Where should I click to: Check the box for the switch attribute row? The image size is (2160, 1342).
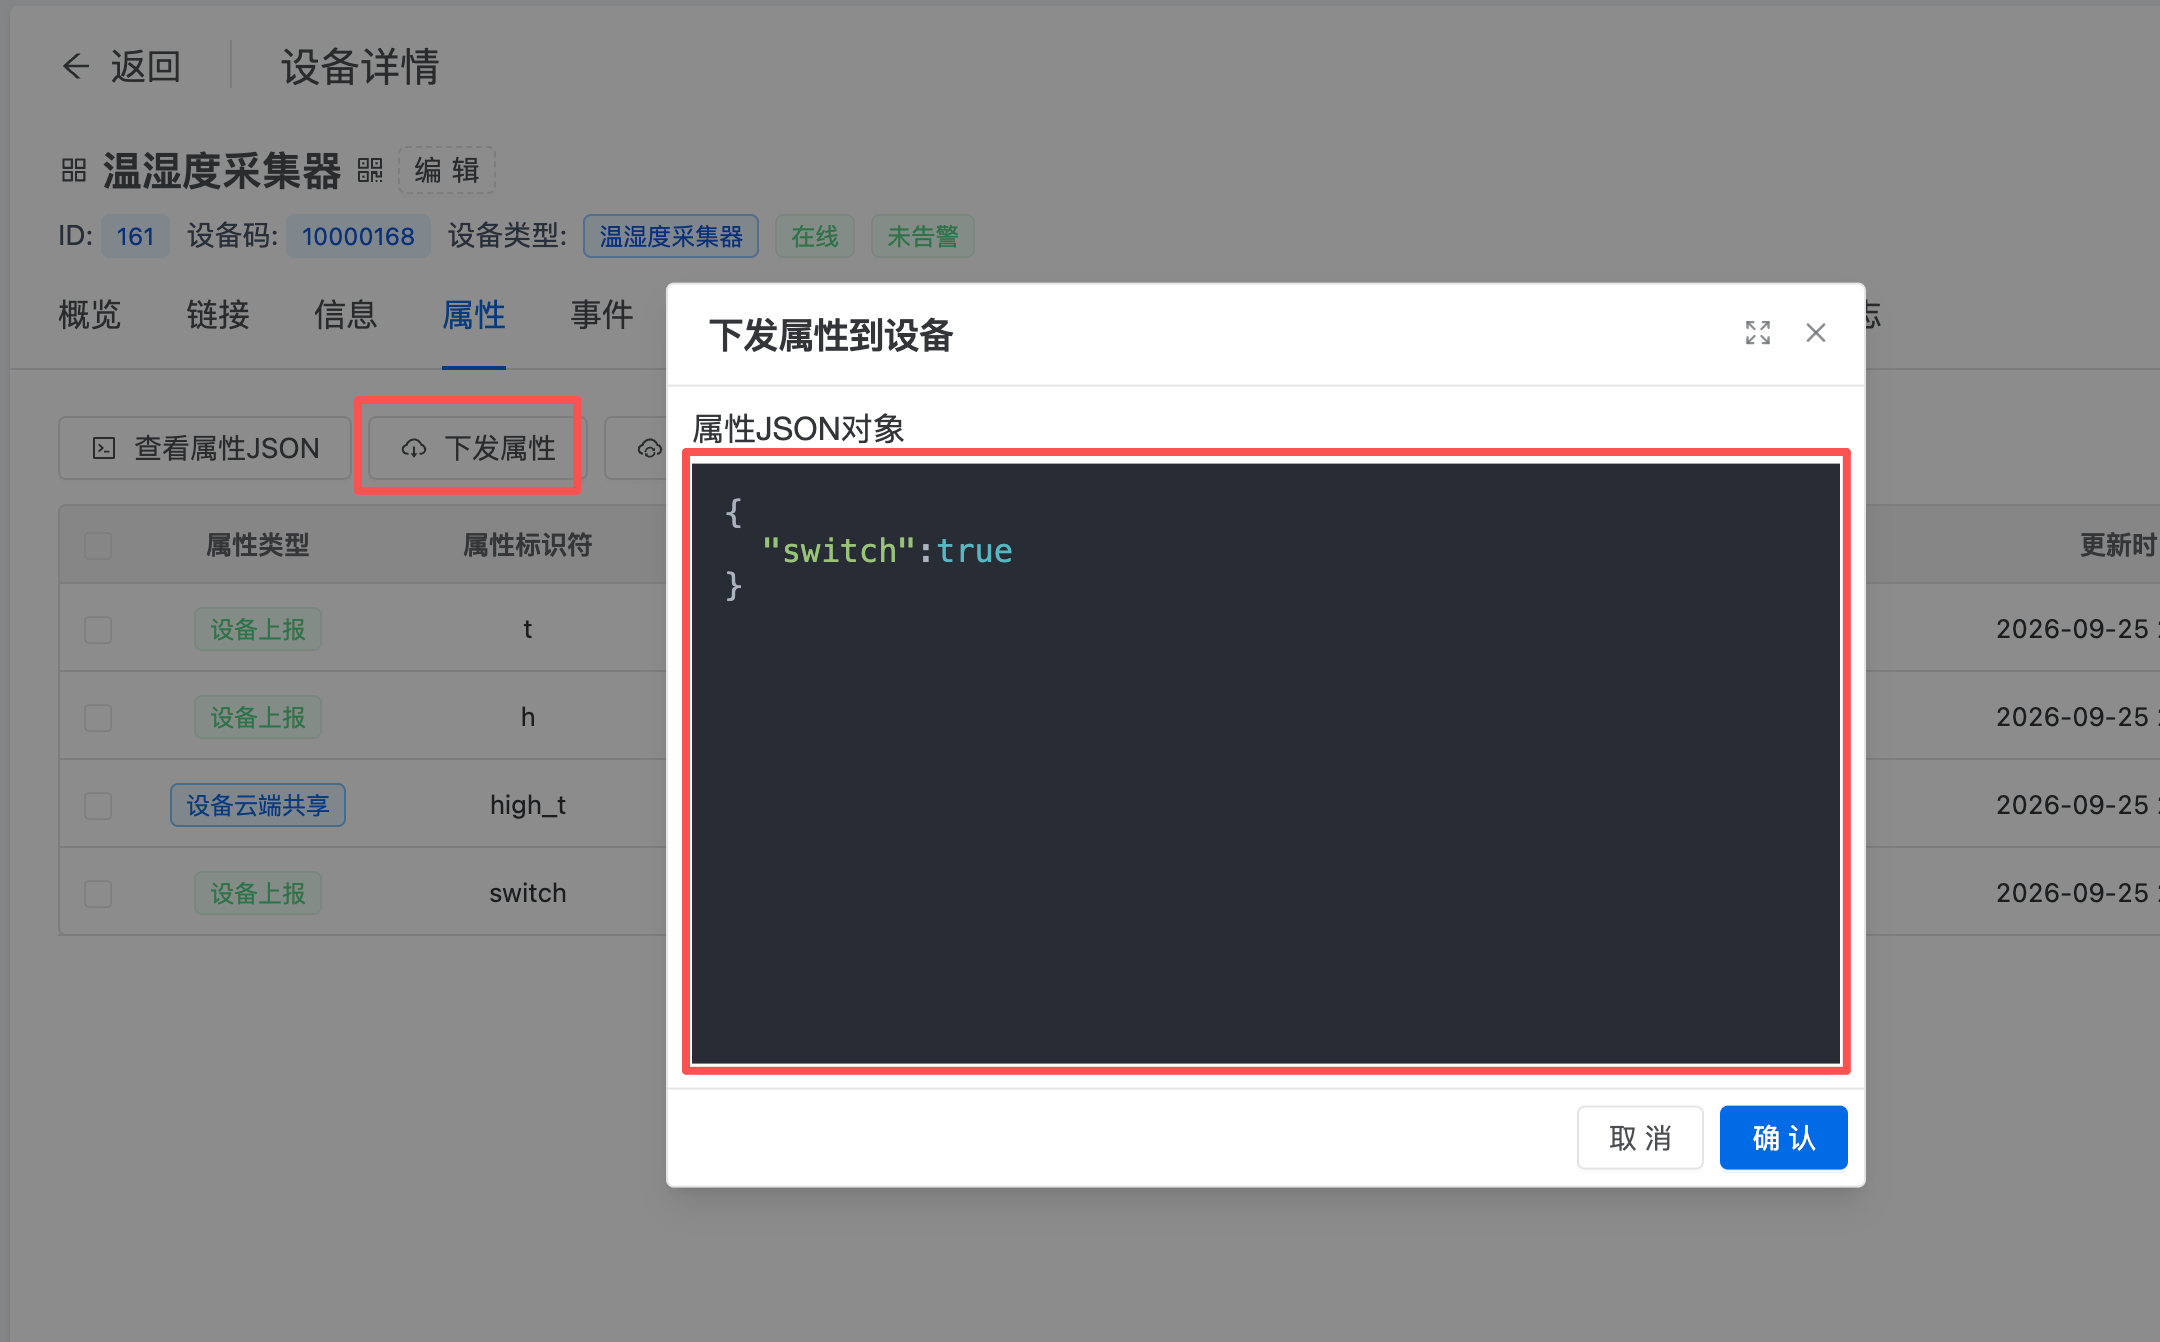(98, 894)
